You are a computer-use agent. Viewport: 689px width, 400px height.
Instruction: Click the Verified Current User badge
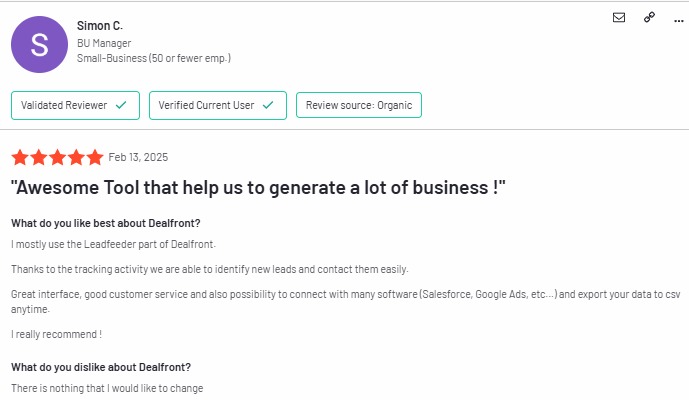[218, 105]
